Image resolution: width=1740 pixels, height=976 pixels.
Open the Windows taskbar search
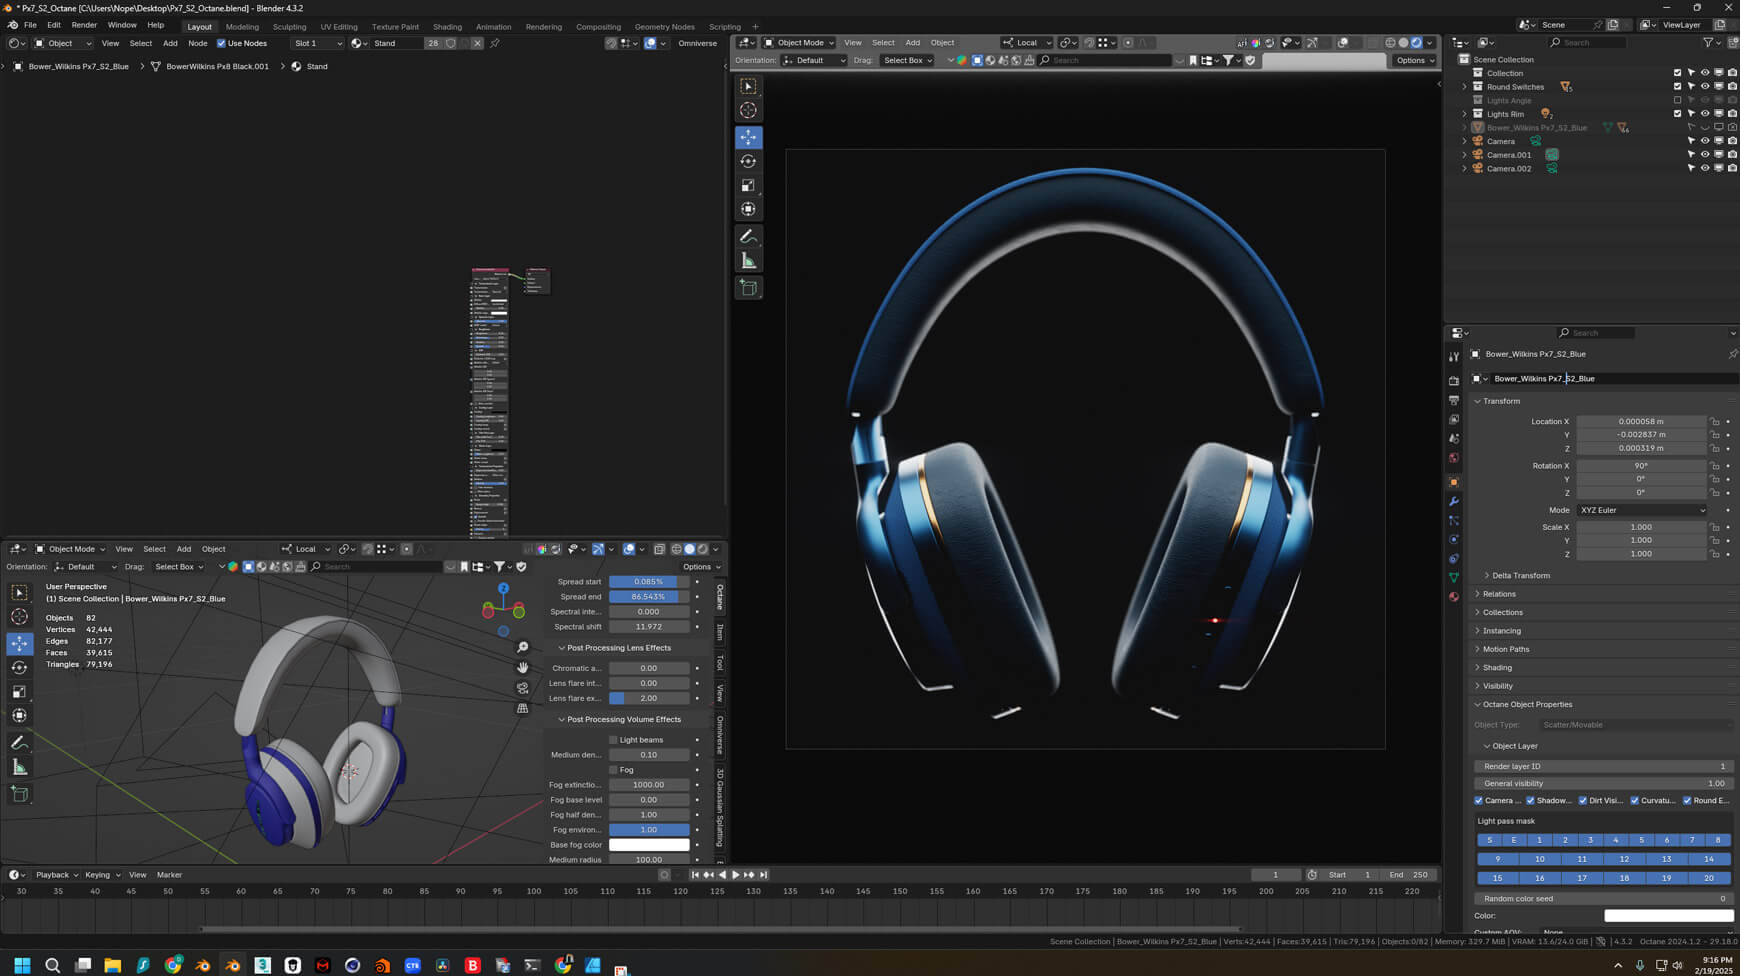tap(52, 965)
